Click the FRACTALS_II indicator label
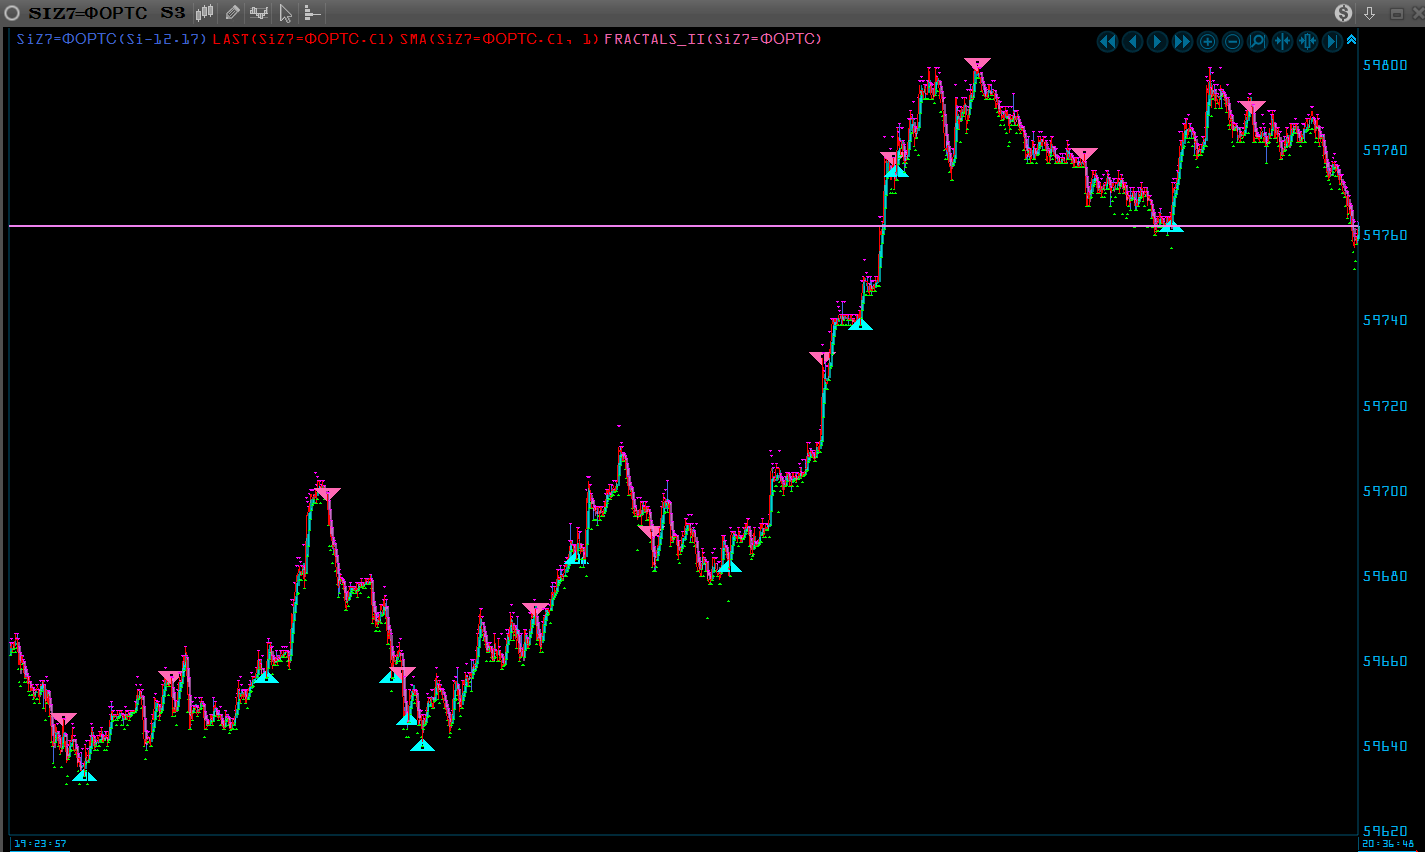 (712, 39)
